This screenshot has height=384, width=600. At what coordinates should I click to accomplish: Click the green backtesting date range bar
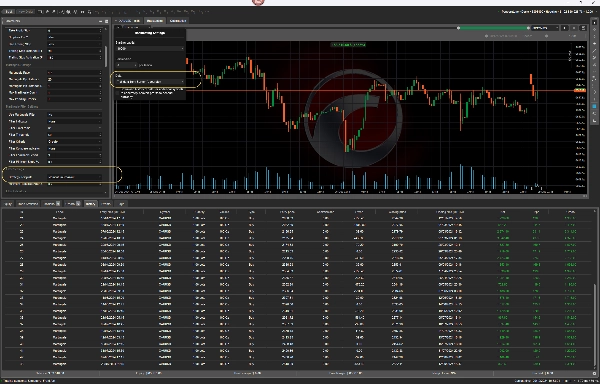point(493,28)
